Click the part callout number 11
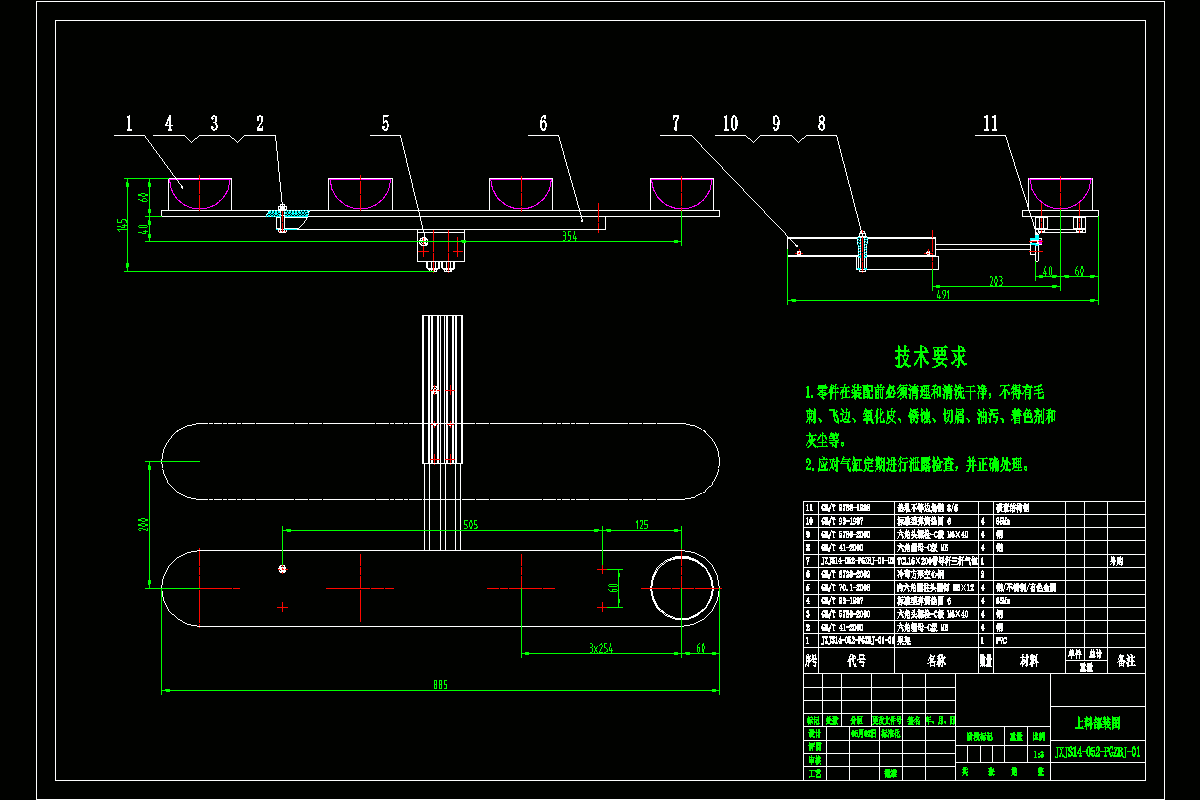Screen dimensions: 1200x800 pyautogui.click(x=990, y=124)
